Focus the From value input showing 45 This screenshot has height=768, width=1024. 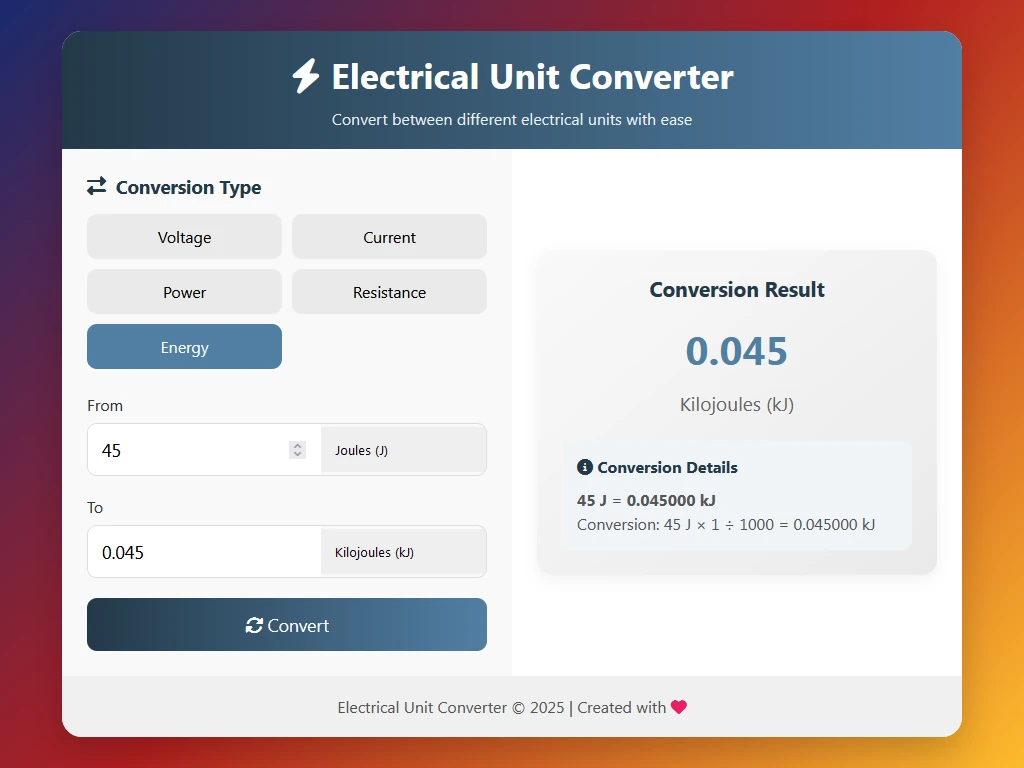[x=190, y=450]
